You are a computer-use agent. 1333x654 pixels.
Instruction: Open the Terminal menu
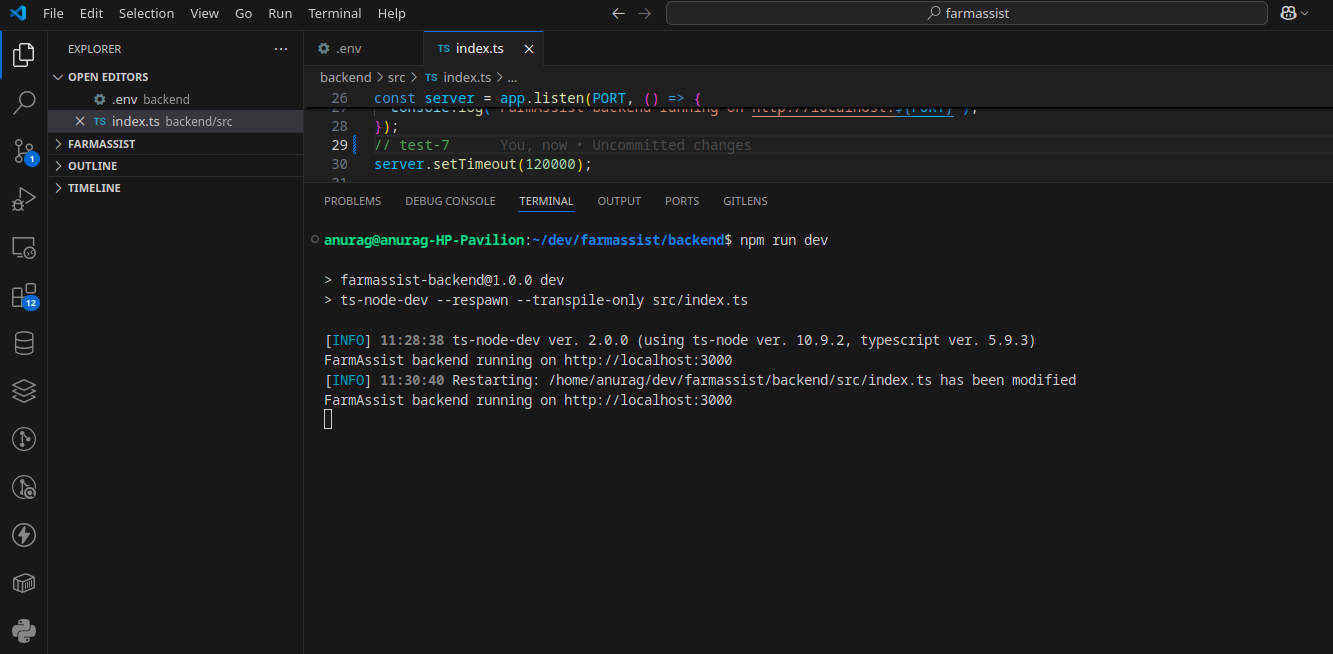pos(335,13)
